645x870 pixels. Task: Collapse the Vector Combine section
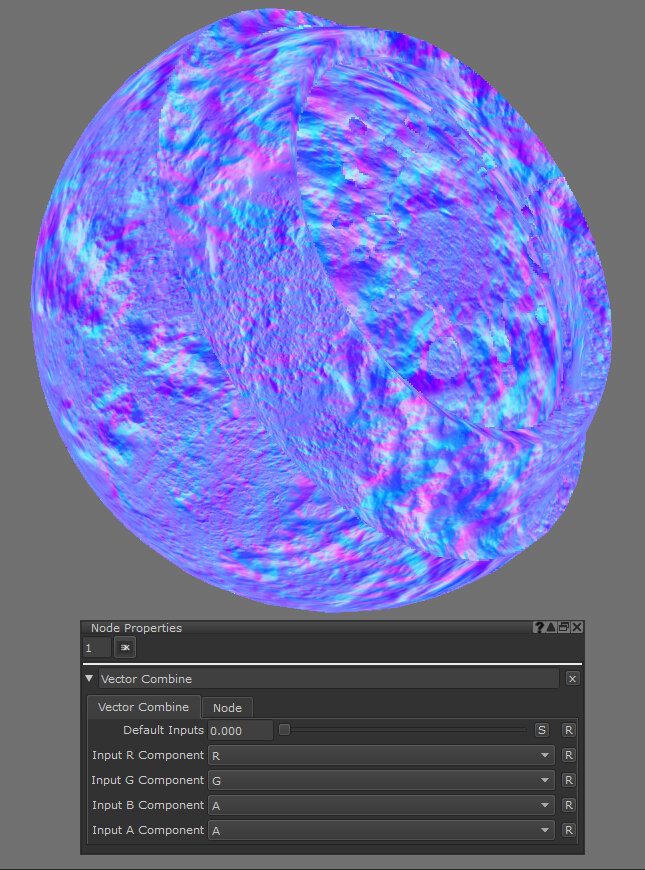point(90,678)
